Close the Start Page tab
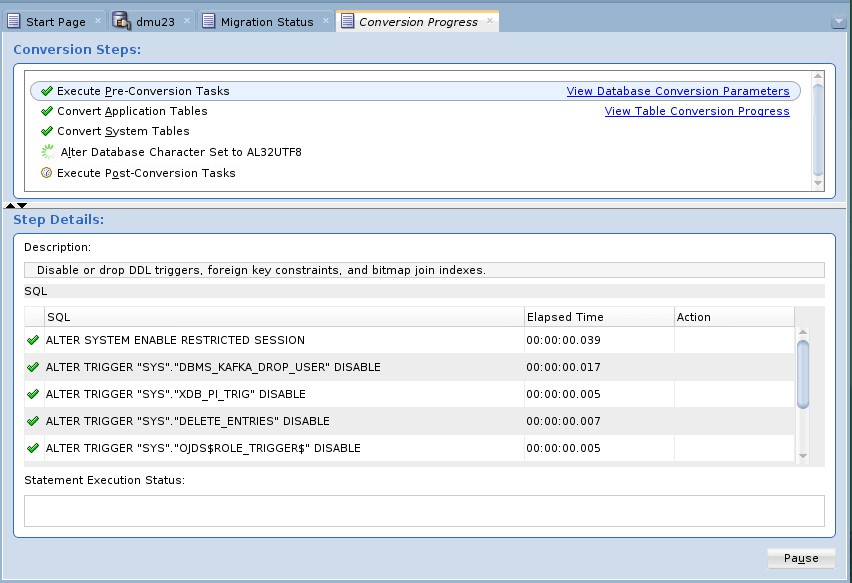The height and width of the screenshot is (583, 852). tap(98, 21)
